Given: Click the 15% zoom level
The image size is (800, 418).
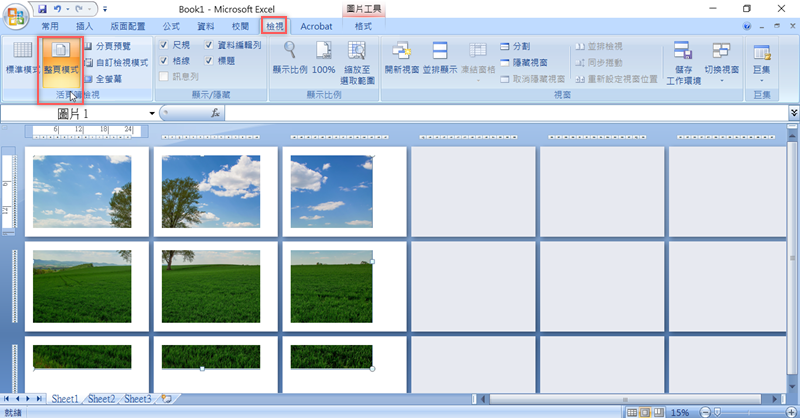Looking at the screenshot, I should pyautogui.click(x=680, y=412).
